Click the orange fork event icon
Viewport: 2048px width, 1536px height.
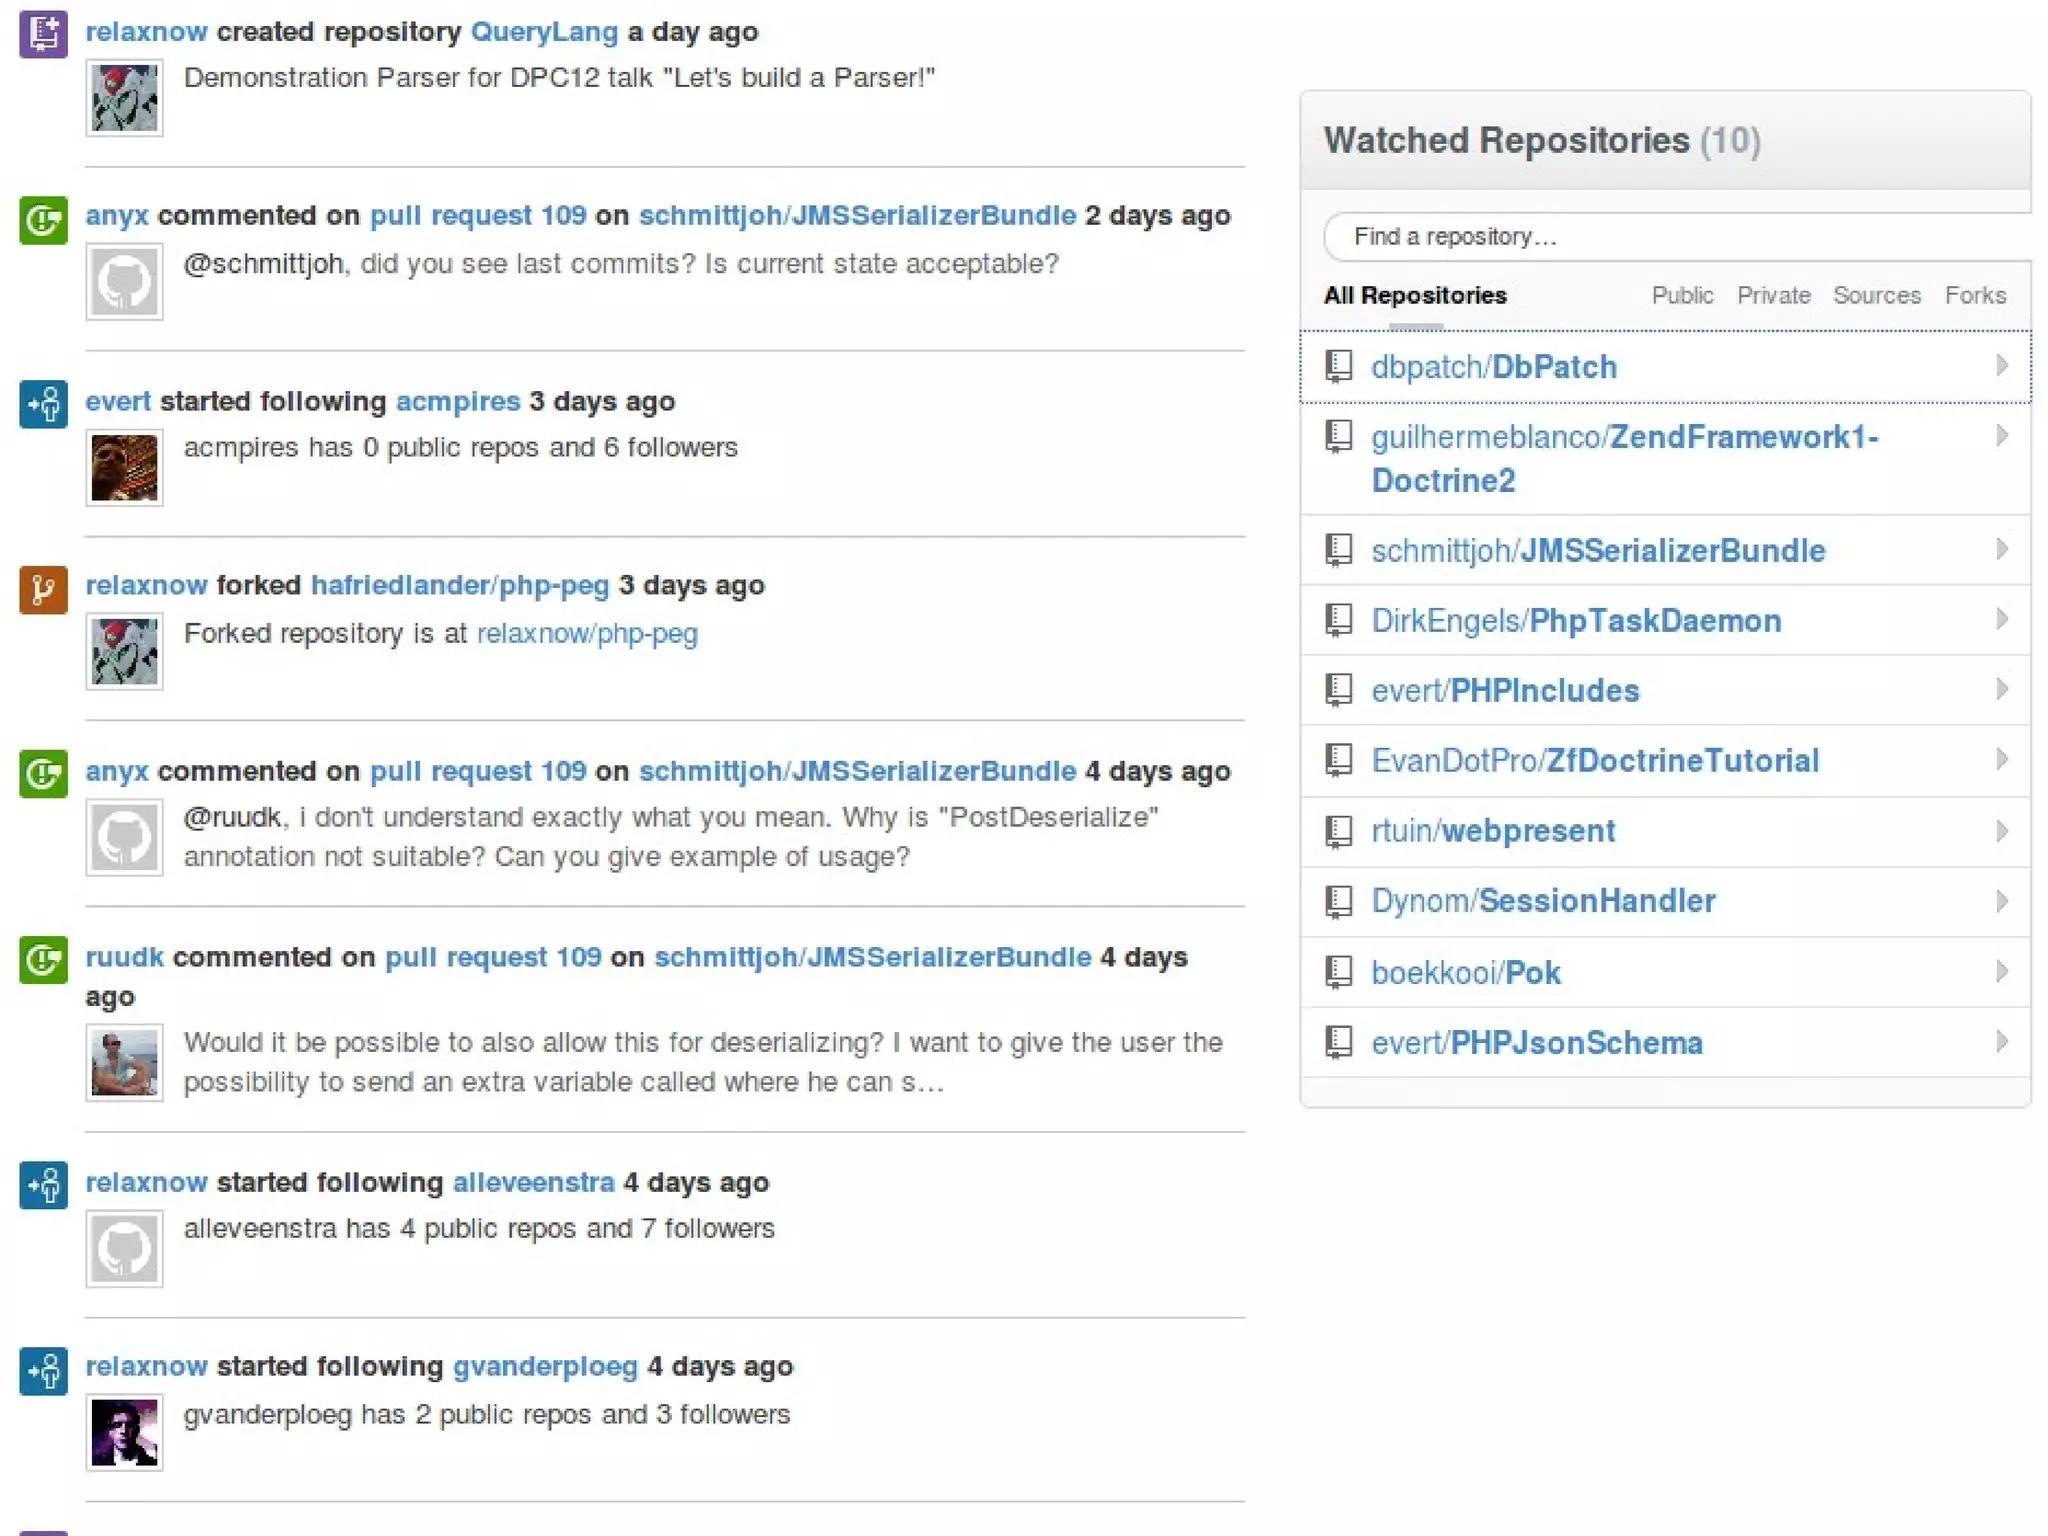click(43, 589)
